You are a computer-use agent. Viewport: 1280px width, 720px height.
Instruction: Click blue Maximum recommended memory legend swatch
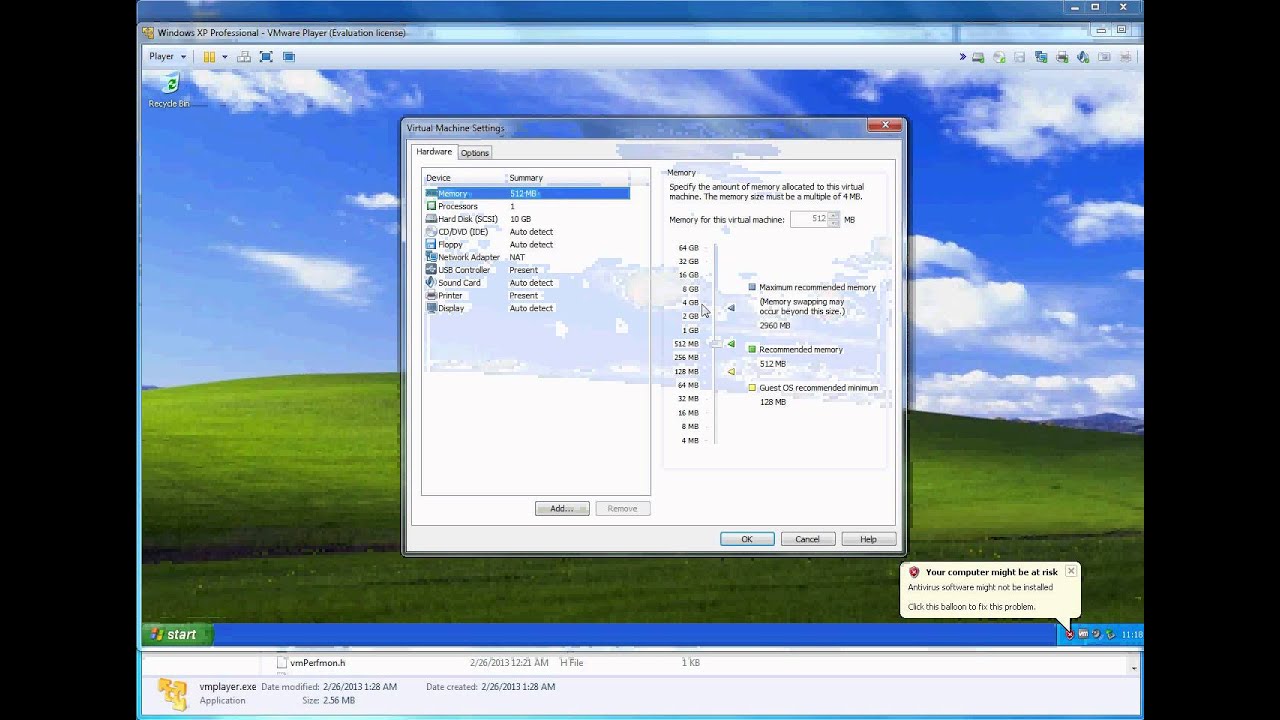point(752,287)
